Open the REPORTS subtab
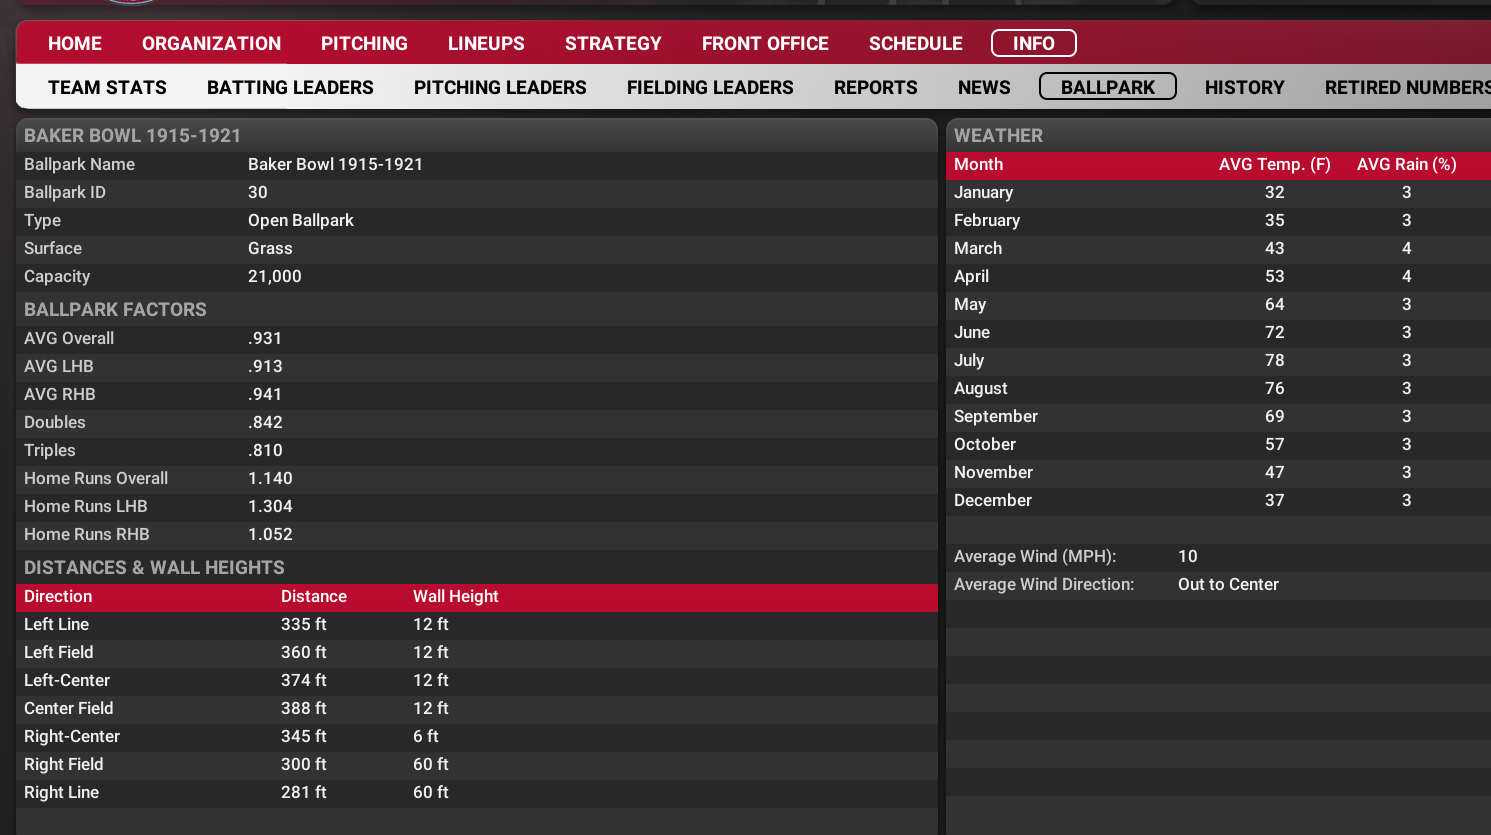The height and width of the screenshot is (835, 1491). coord(875,88)
